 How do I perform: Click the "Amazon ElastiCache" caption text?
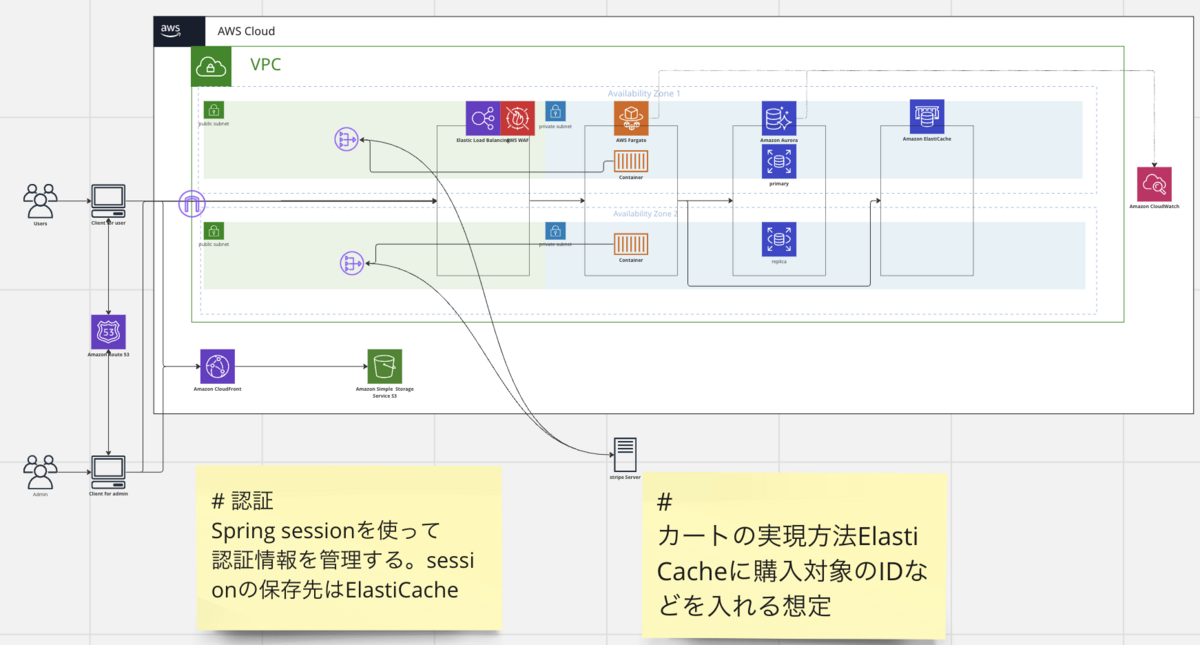click(926, 140)
